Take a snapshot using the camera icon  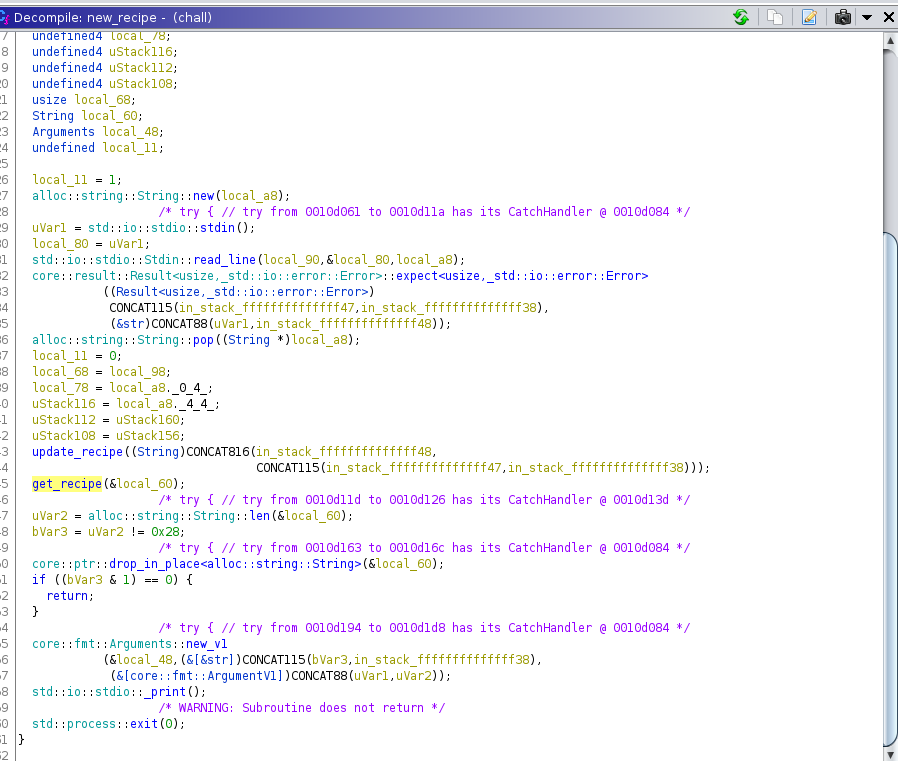tap(842, 17)
